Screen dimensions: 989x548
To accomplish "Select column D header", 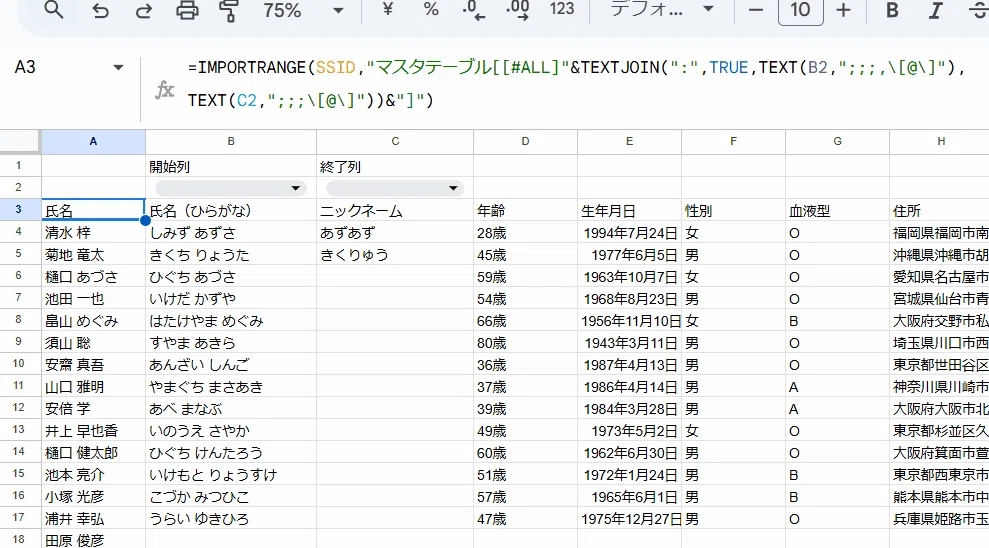I will point(525,142).
